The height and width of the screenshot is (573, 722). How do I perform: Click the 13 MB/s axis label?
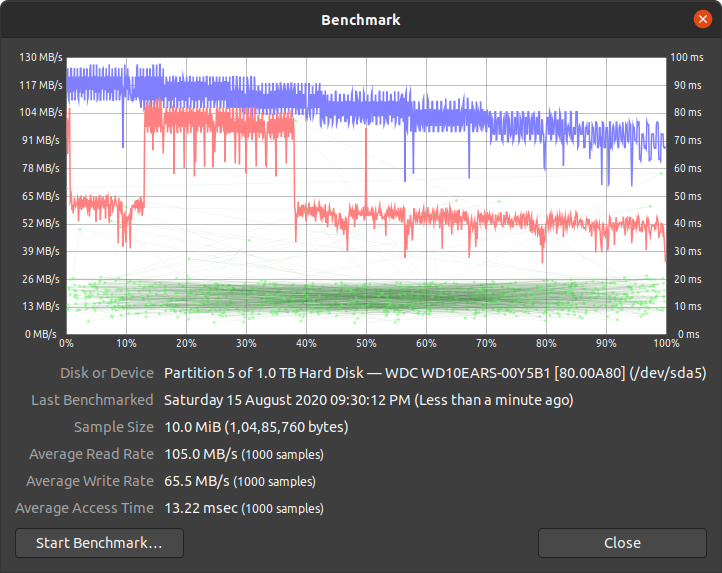pos(41,306)
